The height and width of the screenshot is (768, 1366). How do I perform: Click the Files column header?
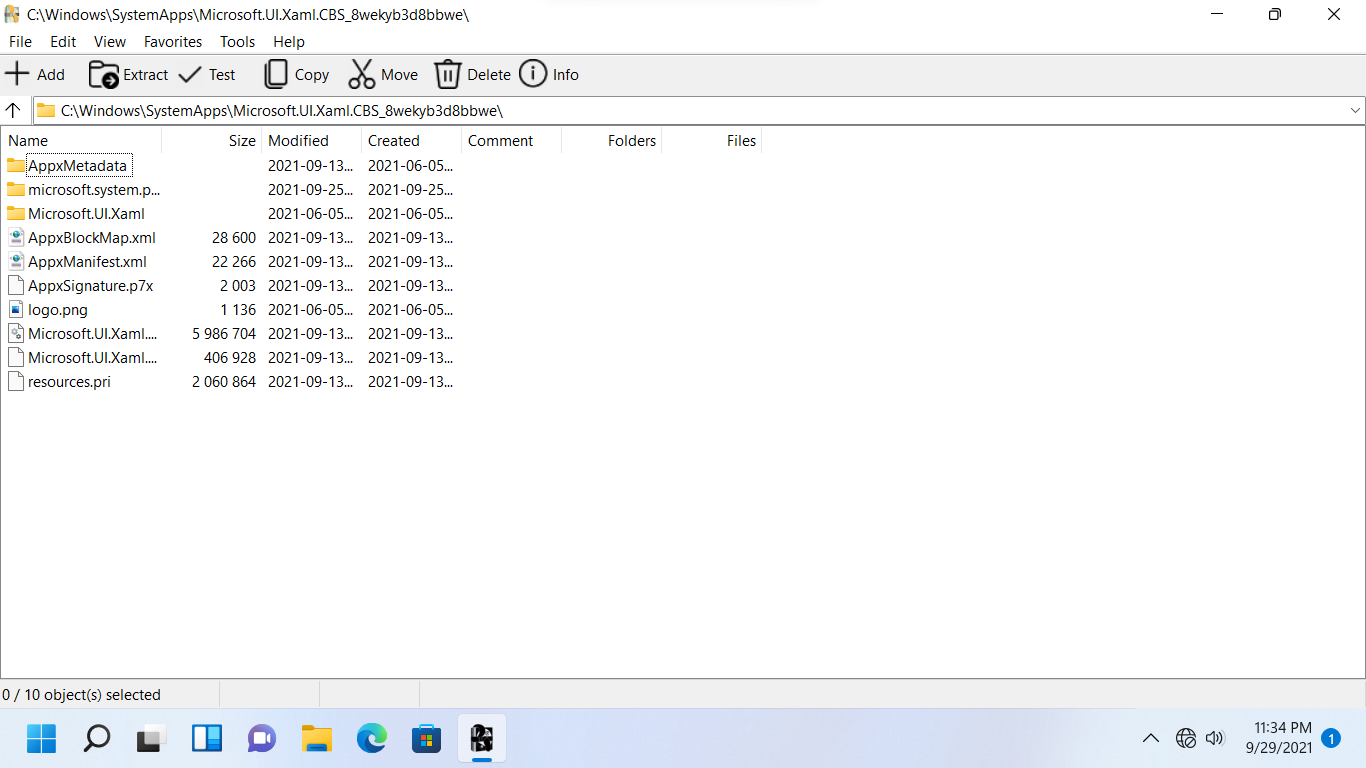(712, 141)
